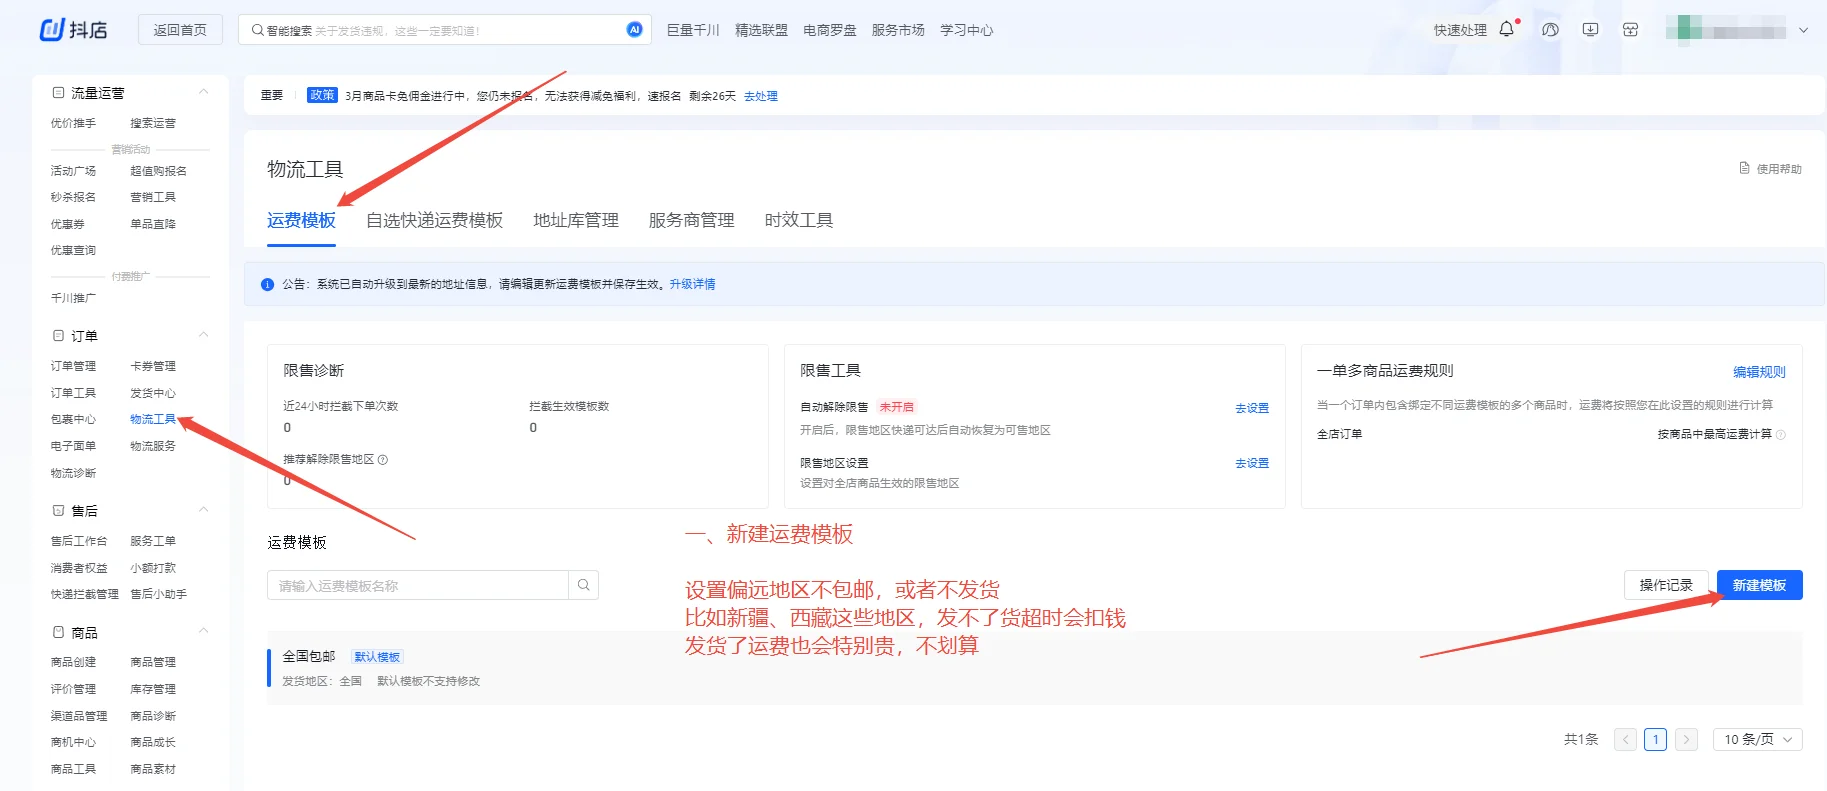The image size is (1827, 791).
Task: Focus the 请输入运费模板名称 input field
Action: pos(418,586)
